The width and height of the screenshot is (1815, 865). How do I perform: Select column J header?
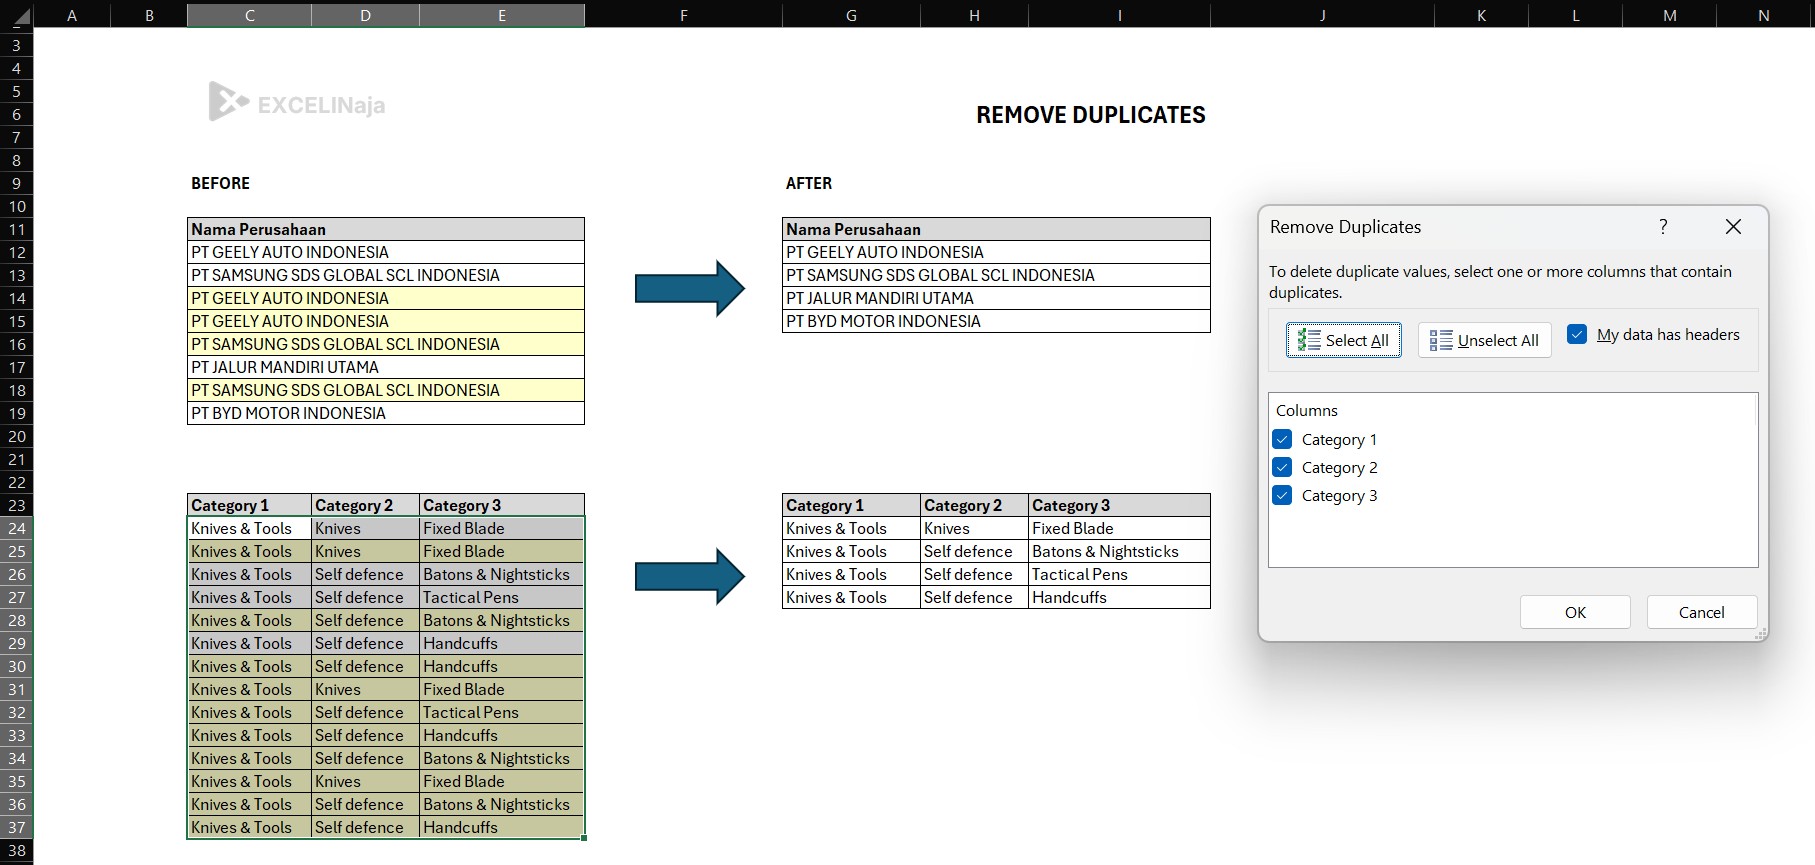coord(1322,15)
